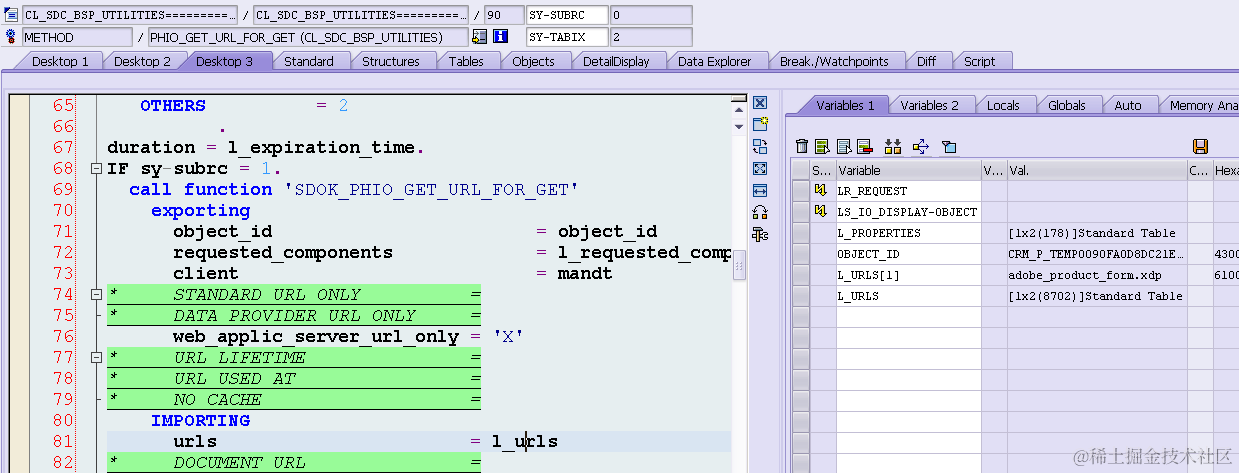Image resolution: width=1239 pixels, height=473 pixels.
Task: Click the navigate-to-source icon after PHIO_GET_URL_FOR_GET
Action: pyautogui.click(x=479, y=37)
